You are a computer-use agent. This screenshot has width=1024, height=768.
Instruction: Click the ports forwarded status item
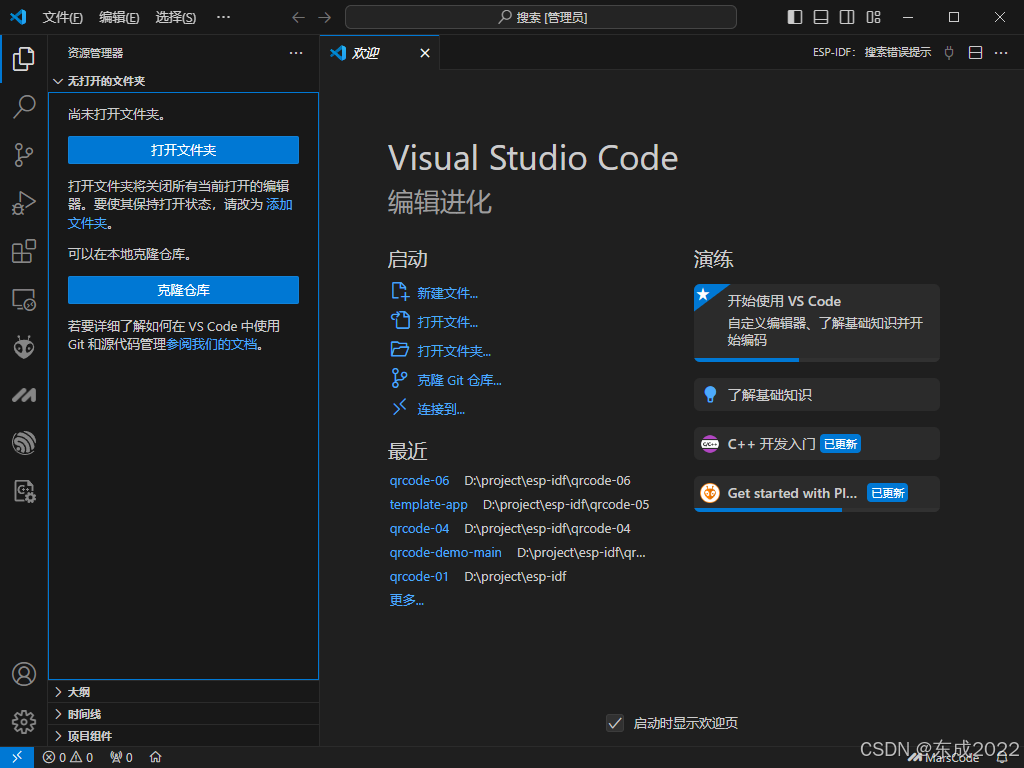click(x=121, y=758)
